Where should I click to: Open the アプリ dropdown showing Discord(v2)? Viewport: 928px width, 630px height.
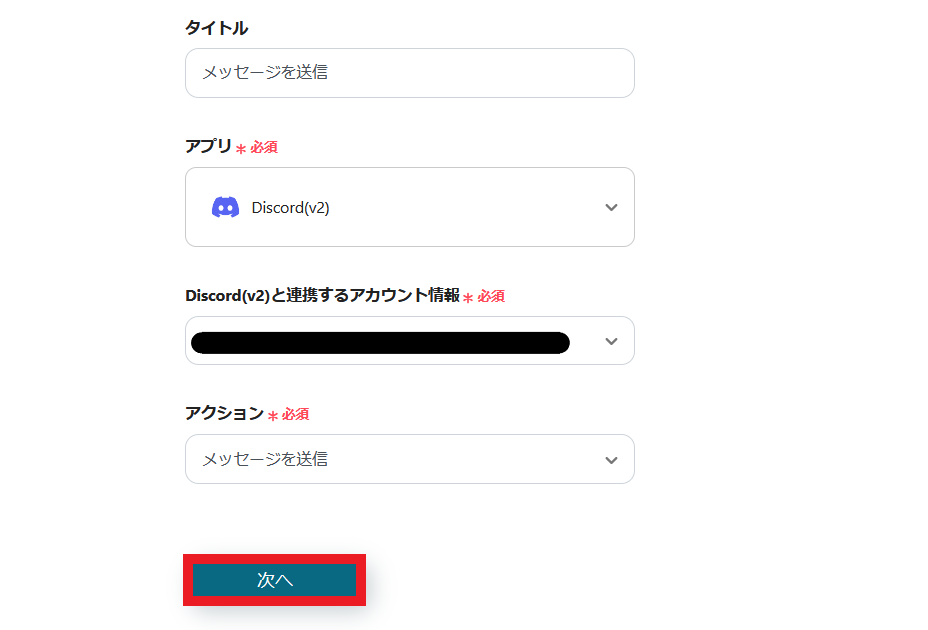[409, 207]
